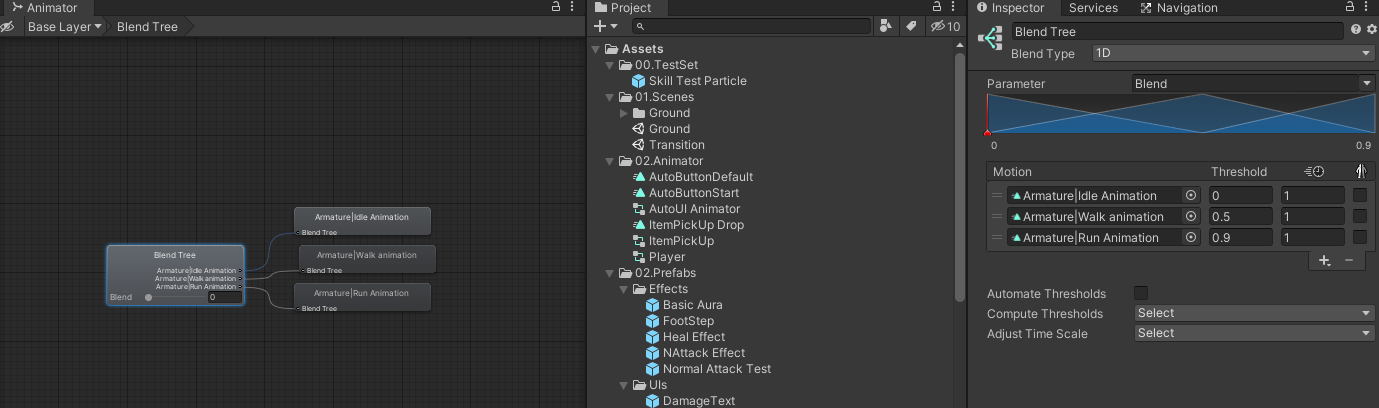Toggle the Animator parameters eye icon
1379x408 pixels.
pos(9,27)
